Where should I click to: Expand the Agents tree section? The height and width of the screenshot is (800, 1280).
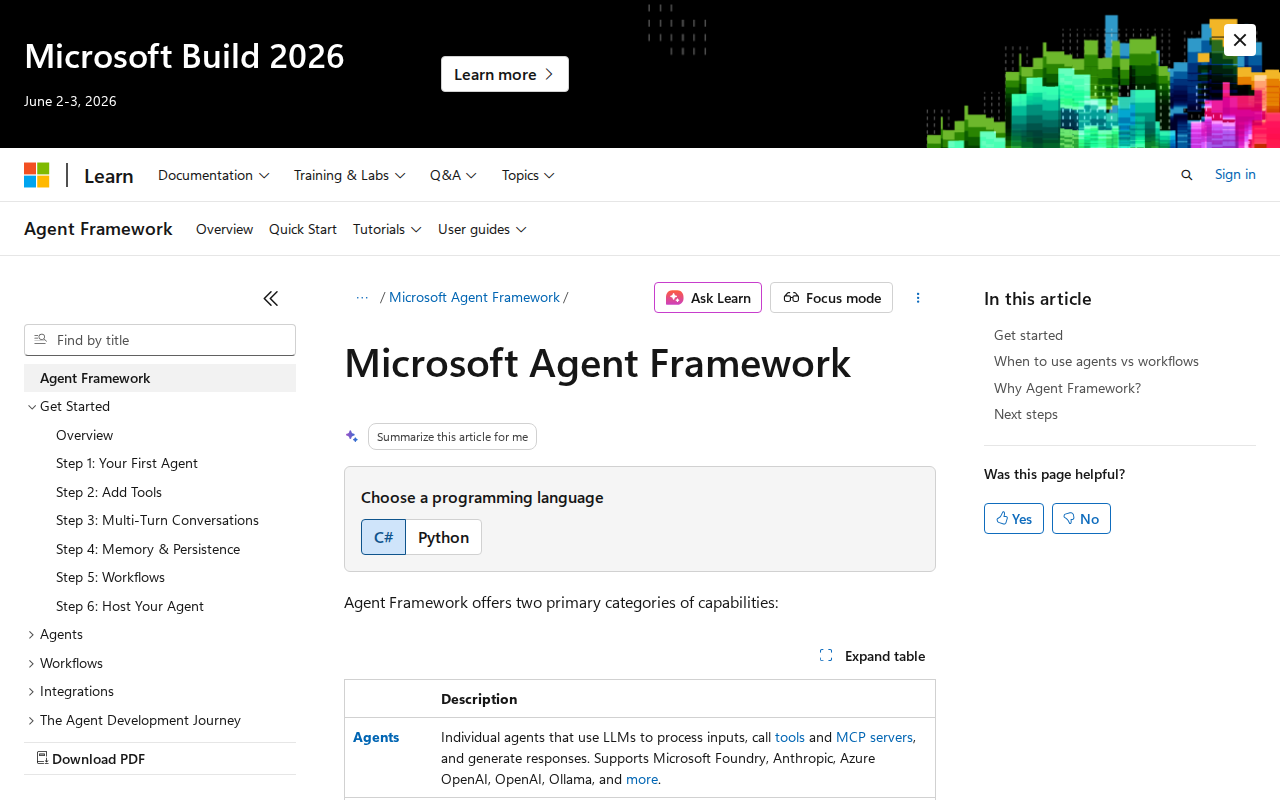coord(32,635)
